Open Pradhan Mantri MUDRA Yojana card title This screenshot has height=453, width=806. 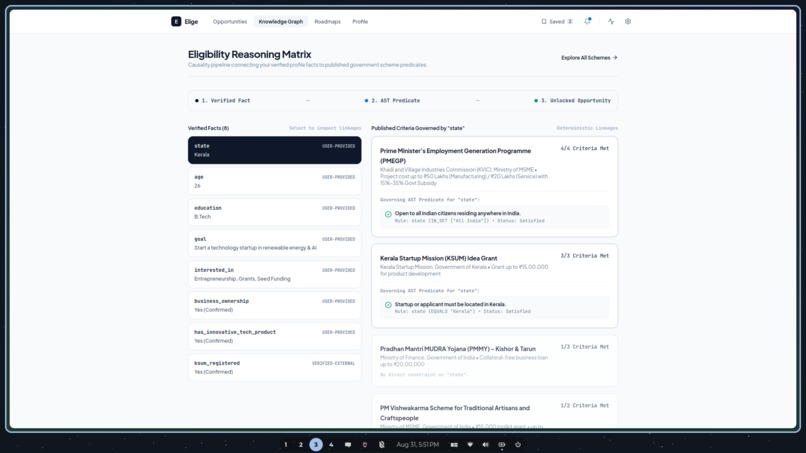457,349
